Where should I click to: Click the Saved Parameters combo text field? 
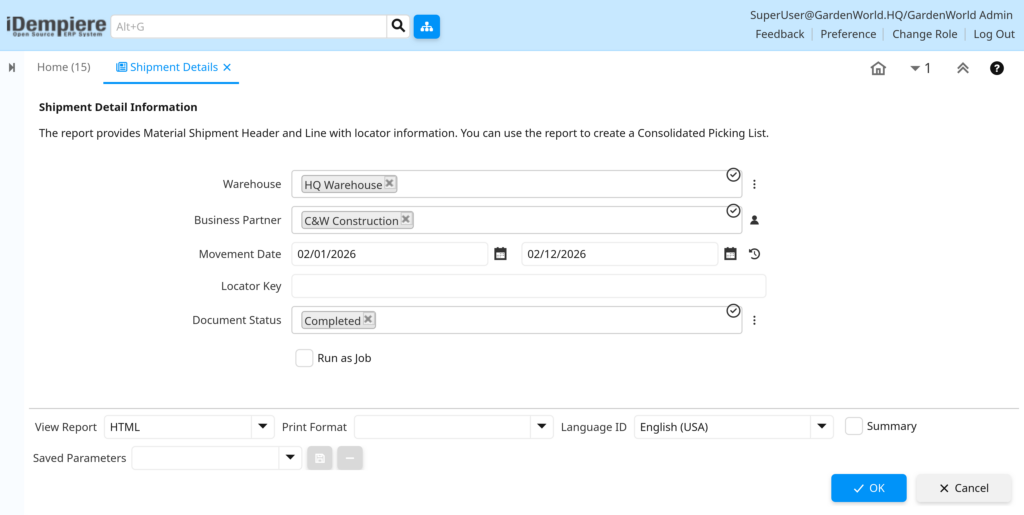click(x=205, y=458)
